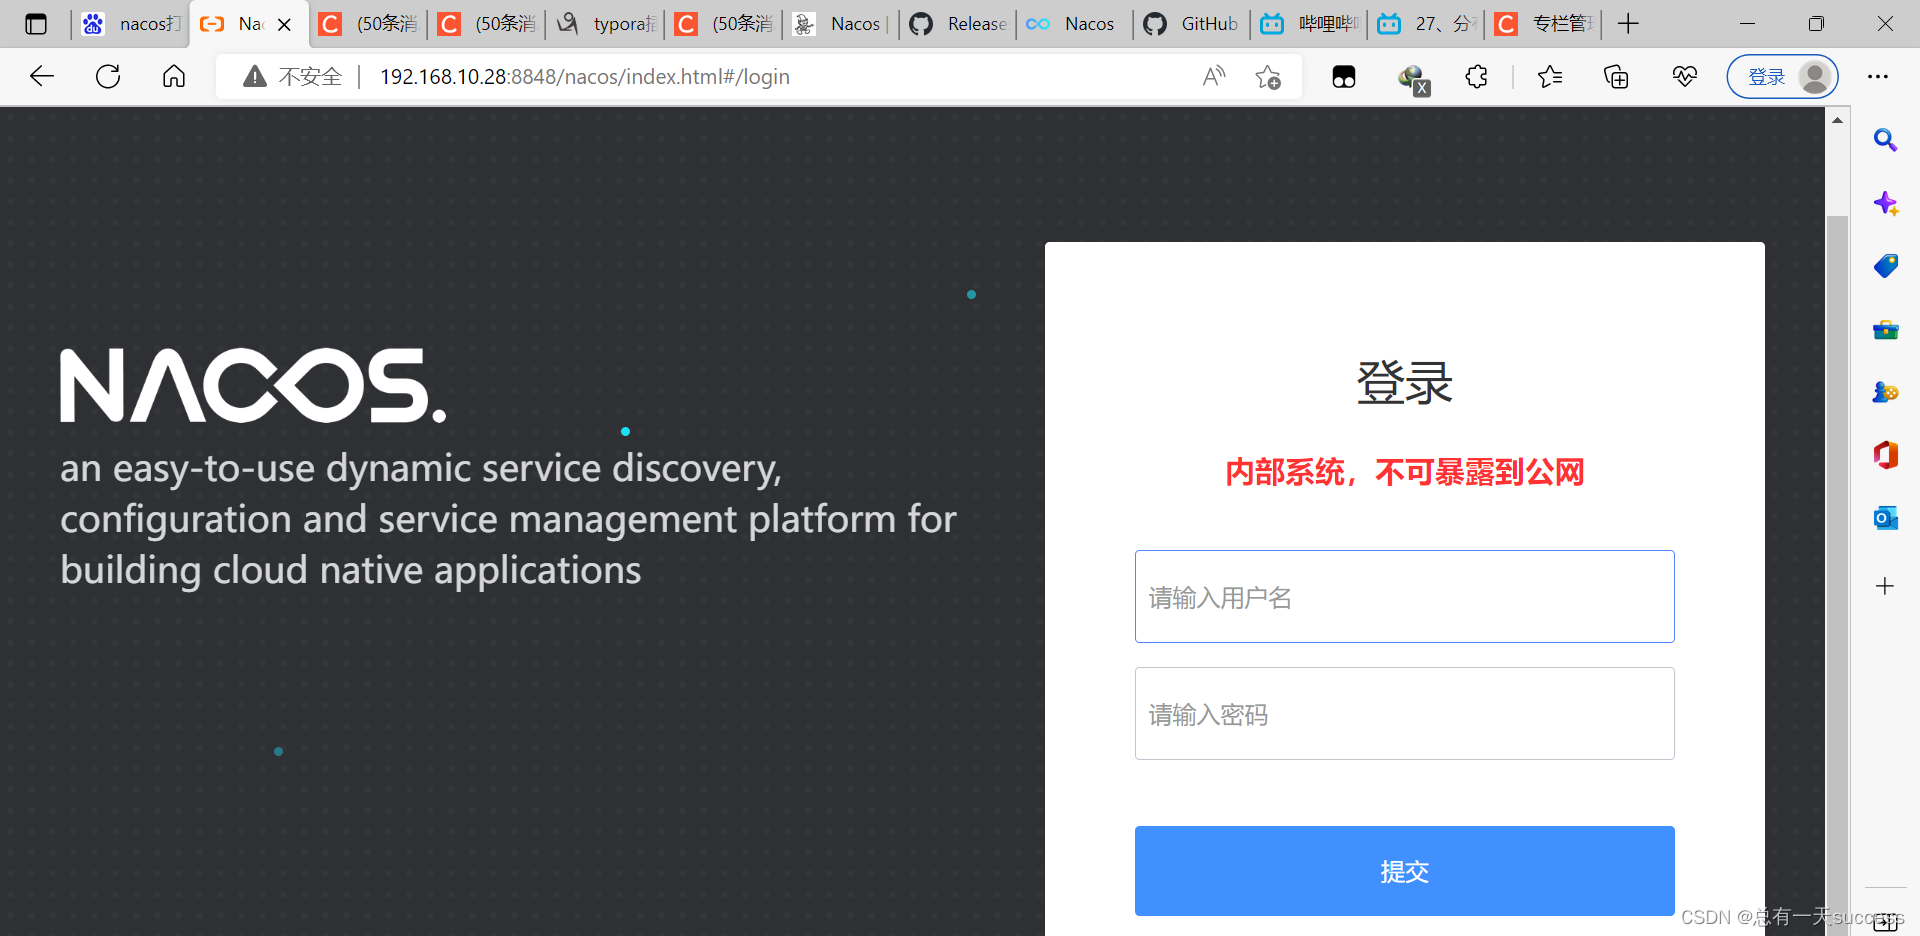Screen dimensions: 1920x936
Task: Open the Outlook sidebar icon
Action: (x=1885, y=518)
